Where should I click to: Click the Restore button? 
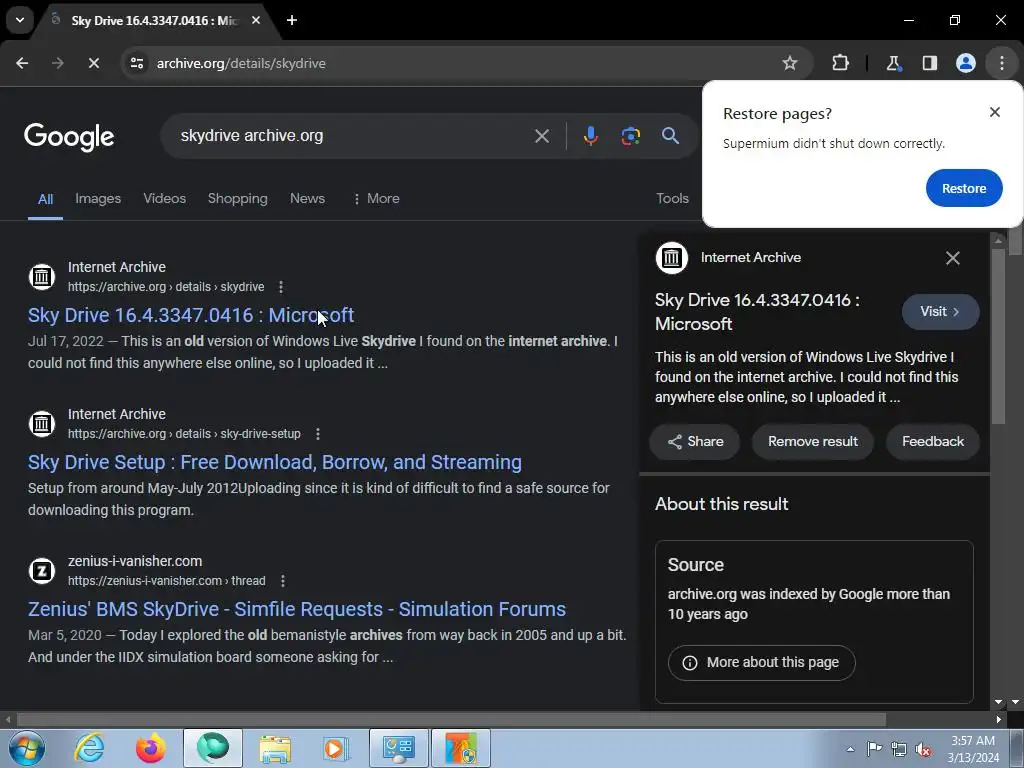point(964,188)
